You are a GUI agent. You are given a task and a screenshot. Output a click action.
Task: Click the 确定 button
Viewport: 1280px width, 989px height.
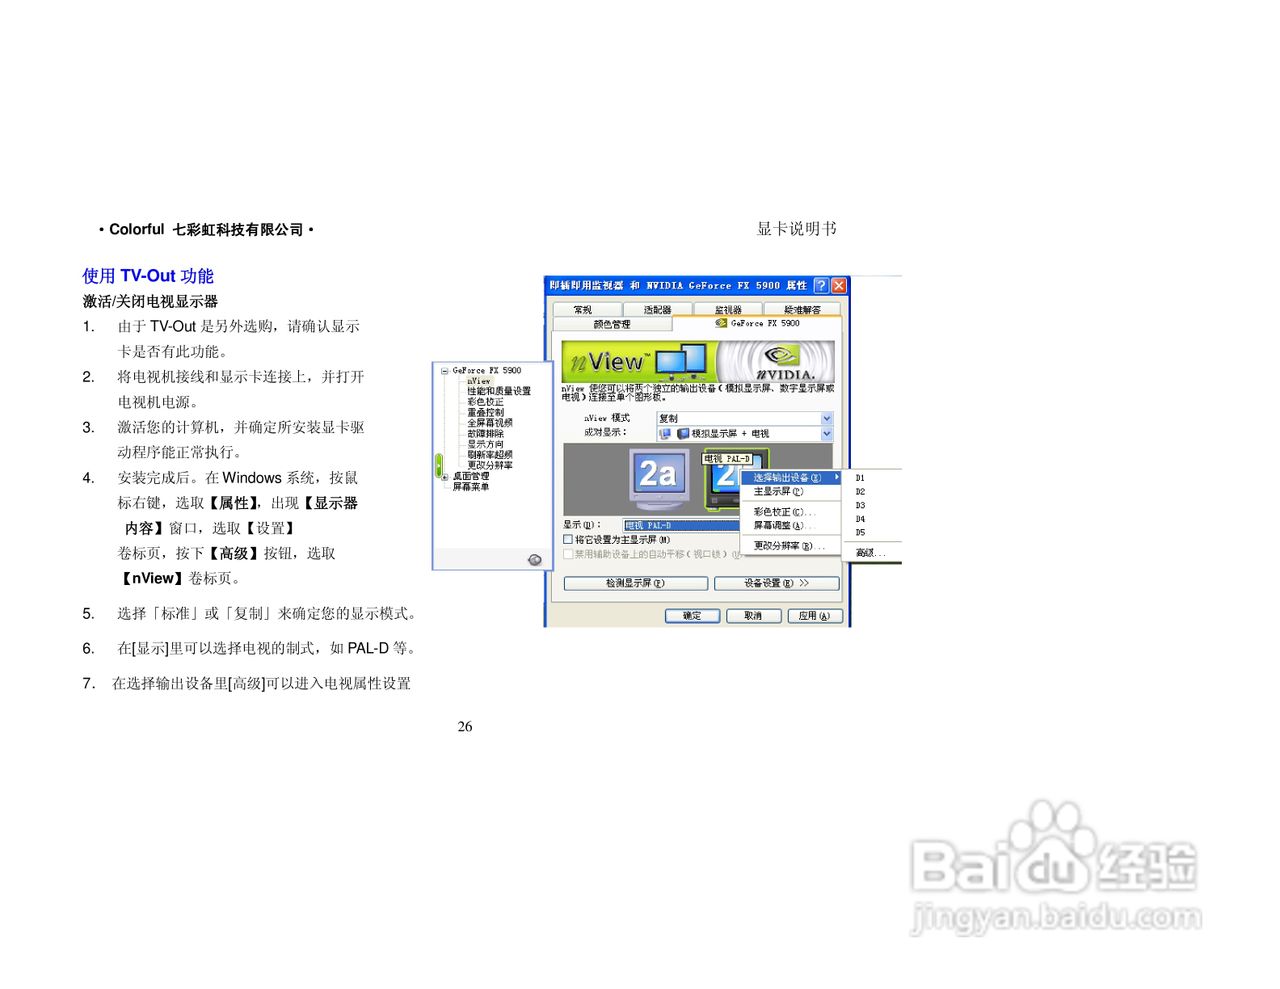[x=692, y=616]
